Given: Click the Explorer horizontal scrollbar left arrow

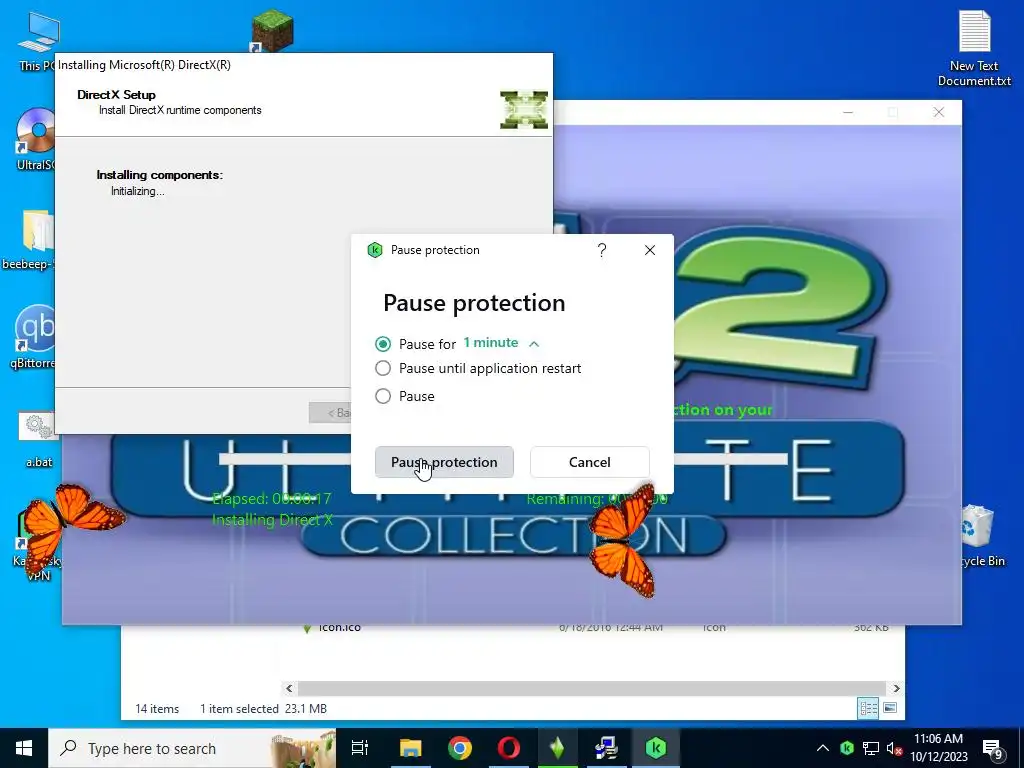Looking at the screenshot, I should coord(289,688).
